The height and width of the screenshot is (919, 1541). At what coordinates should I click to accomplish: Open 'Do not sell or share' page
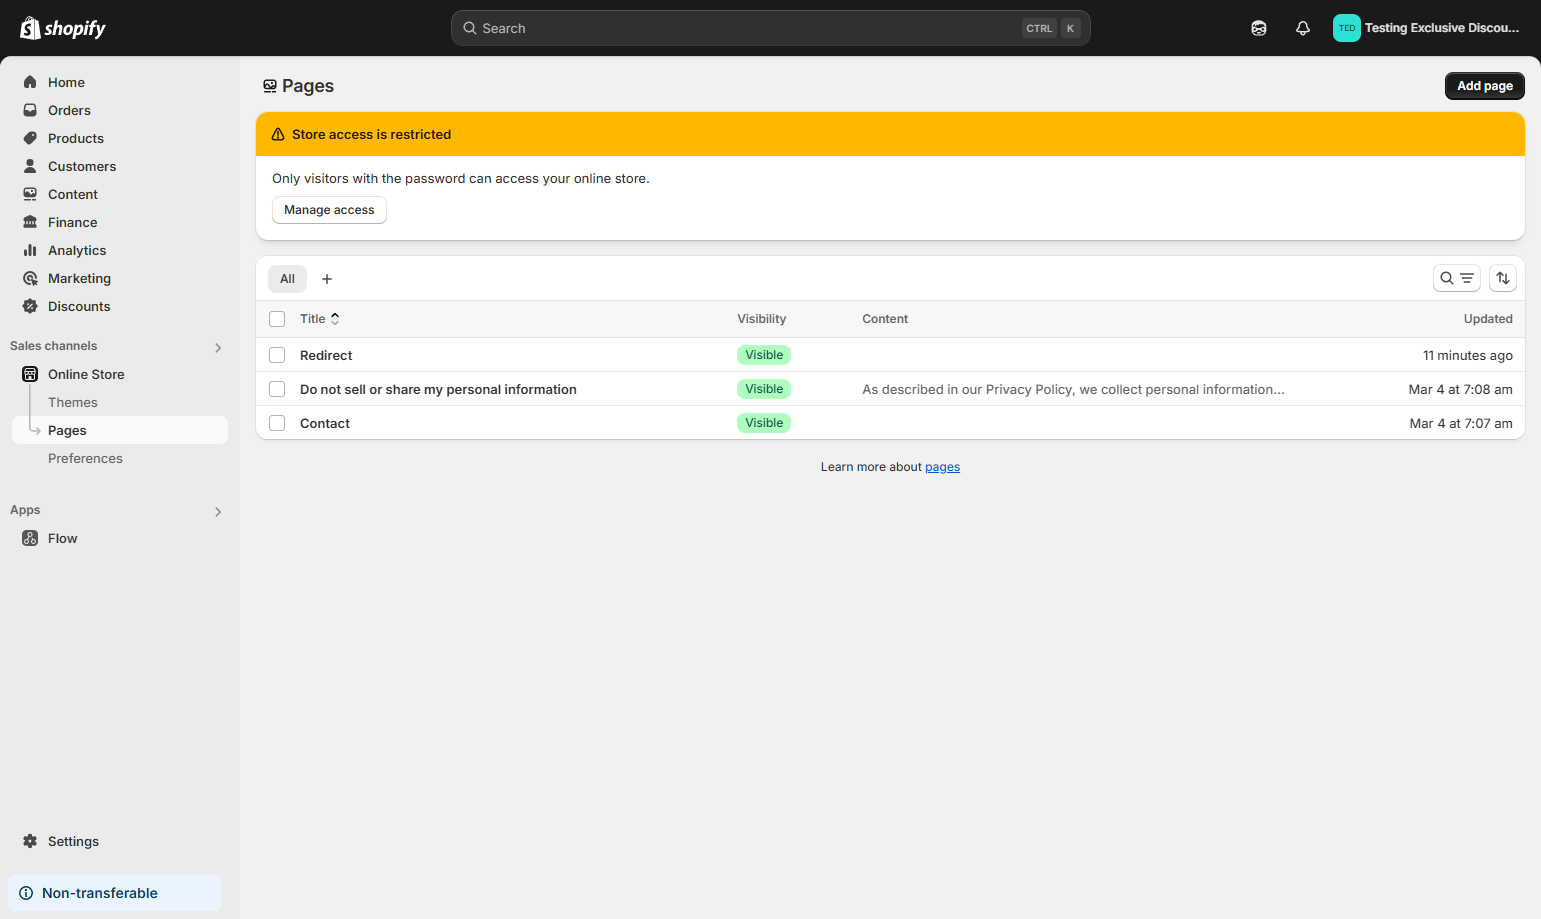click(438, 389)
